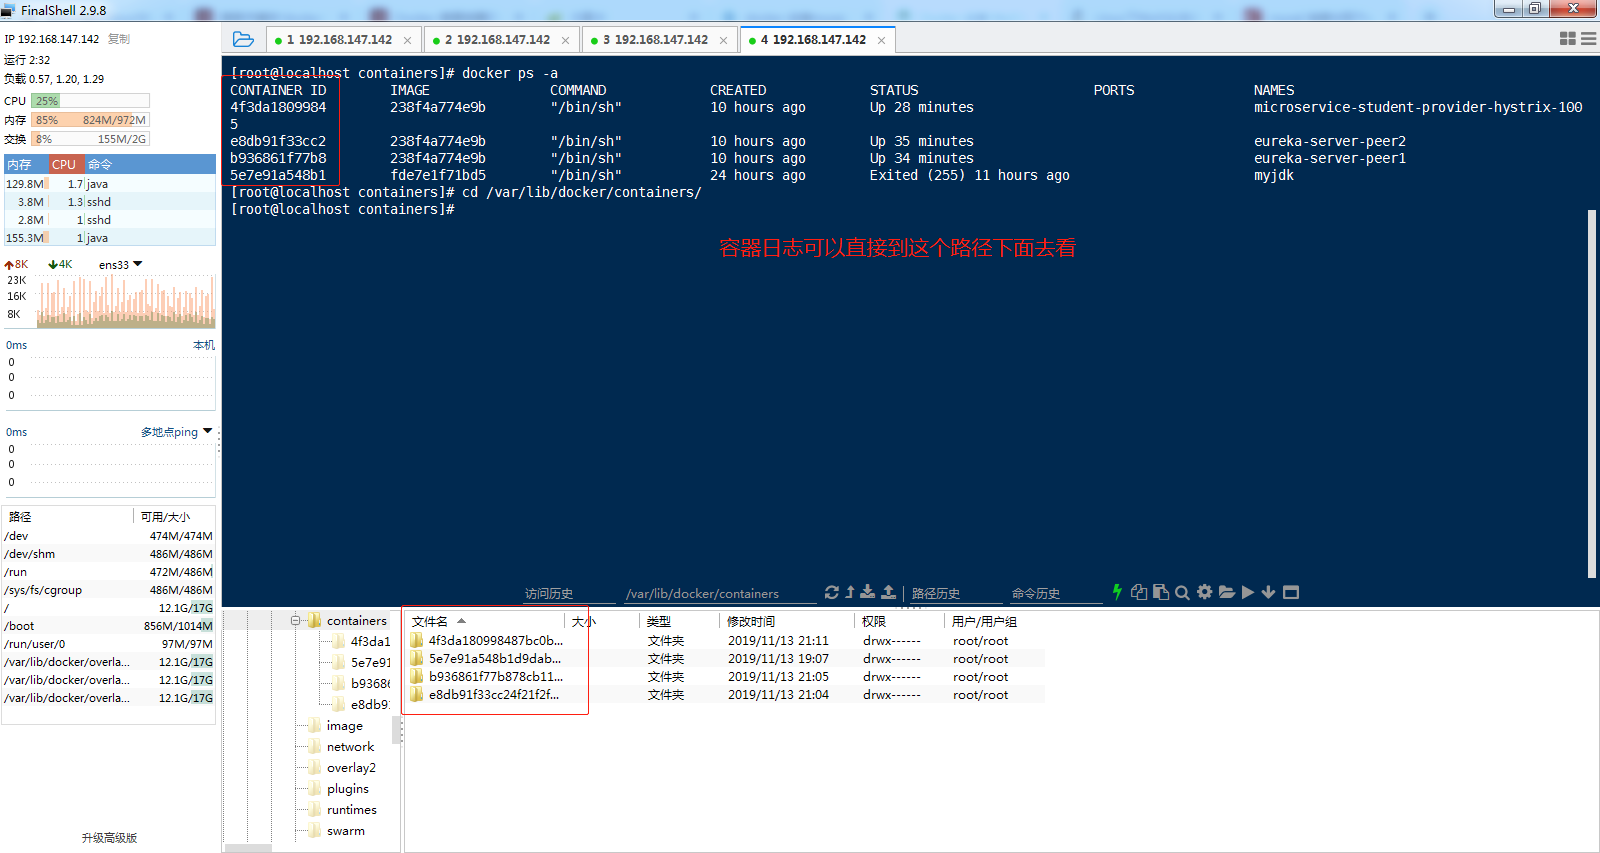Click the open-folder icon in the terminal toolbar
Image resolution: width=1600 pixels, height=853 pixels.
point(1226,592)
